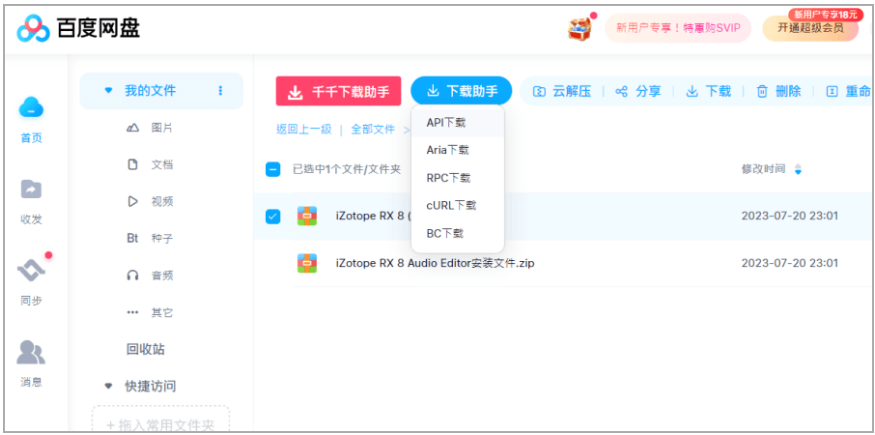Click 全部文件 breadcrumb link
Image resolution: width=875 pixels, height=435 pixels.
click(x=373, y=130)
